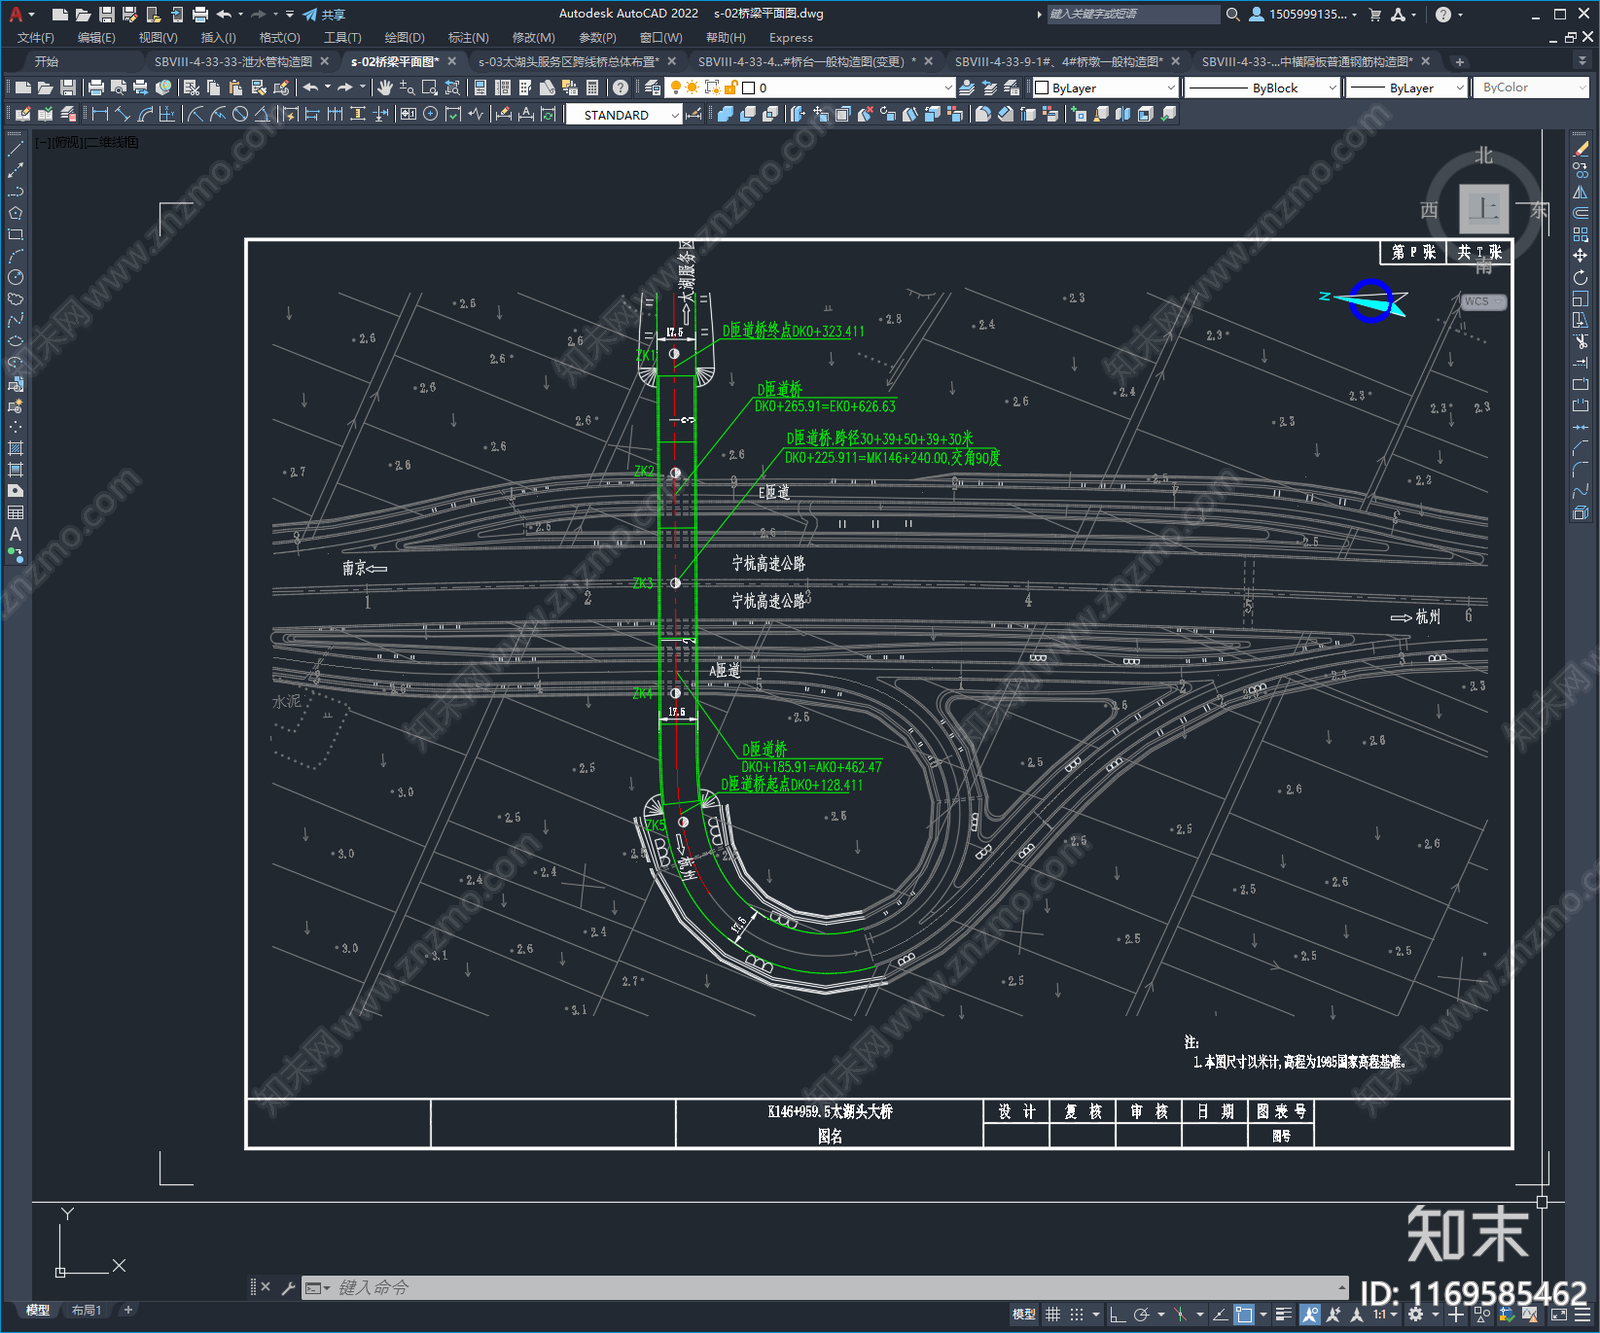Select the Rotate modify tool
Image resolution: width=1600 pixels, height=1333 pixels.
1580,277
